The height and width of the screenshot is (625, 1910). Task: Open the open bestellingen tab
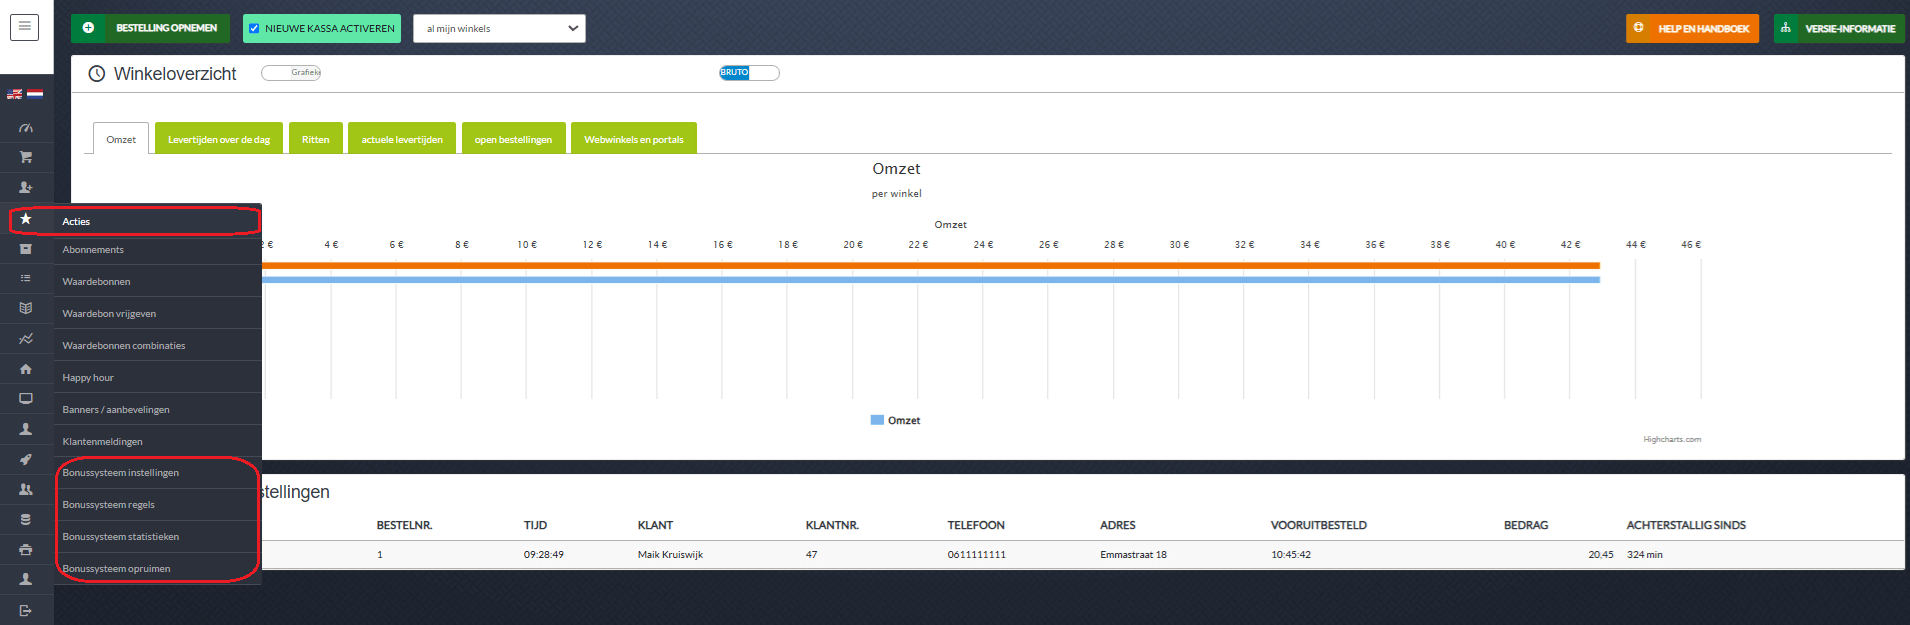pos(513,139)
